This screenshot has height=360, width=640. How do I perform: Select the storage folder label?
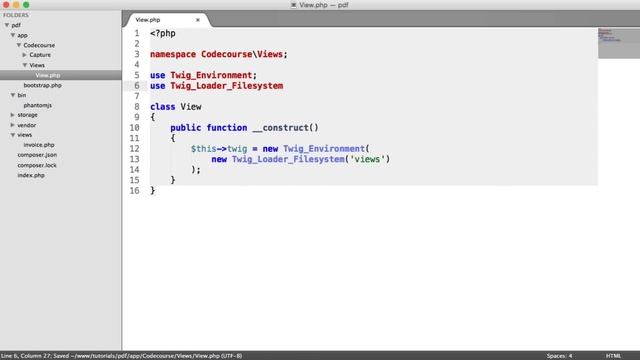coord(27,115)
